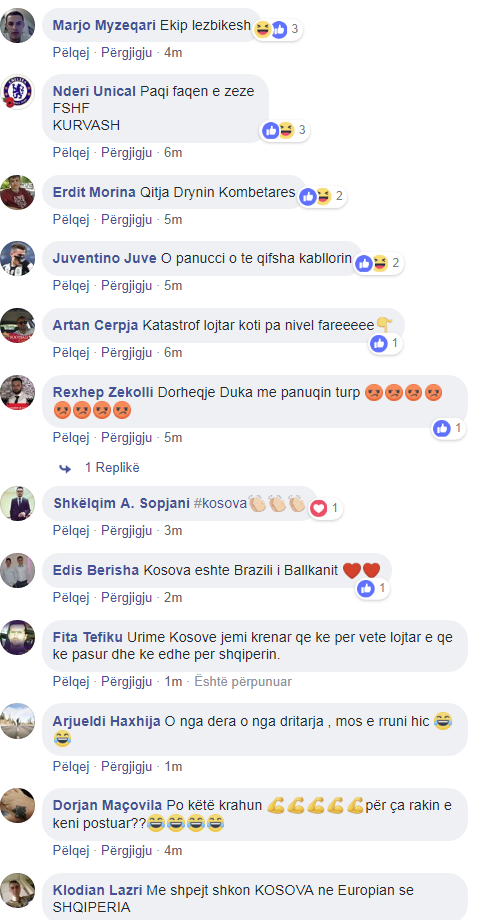Open Klodian Lazri's profile name link
The height and width of the screenshot is (920, 498).
pos(97,890)
